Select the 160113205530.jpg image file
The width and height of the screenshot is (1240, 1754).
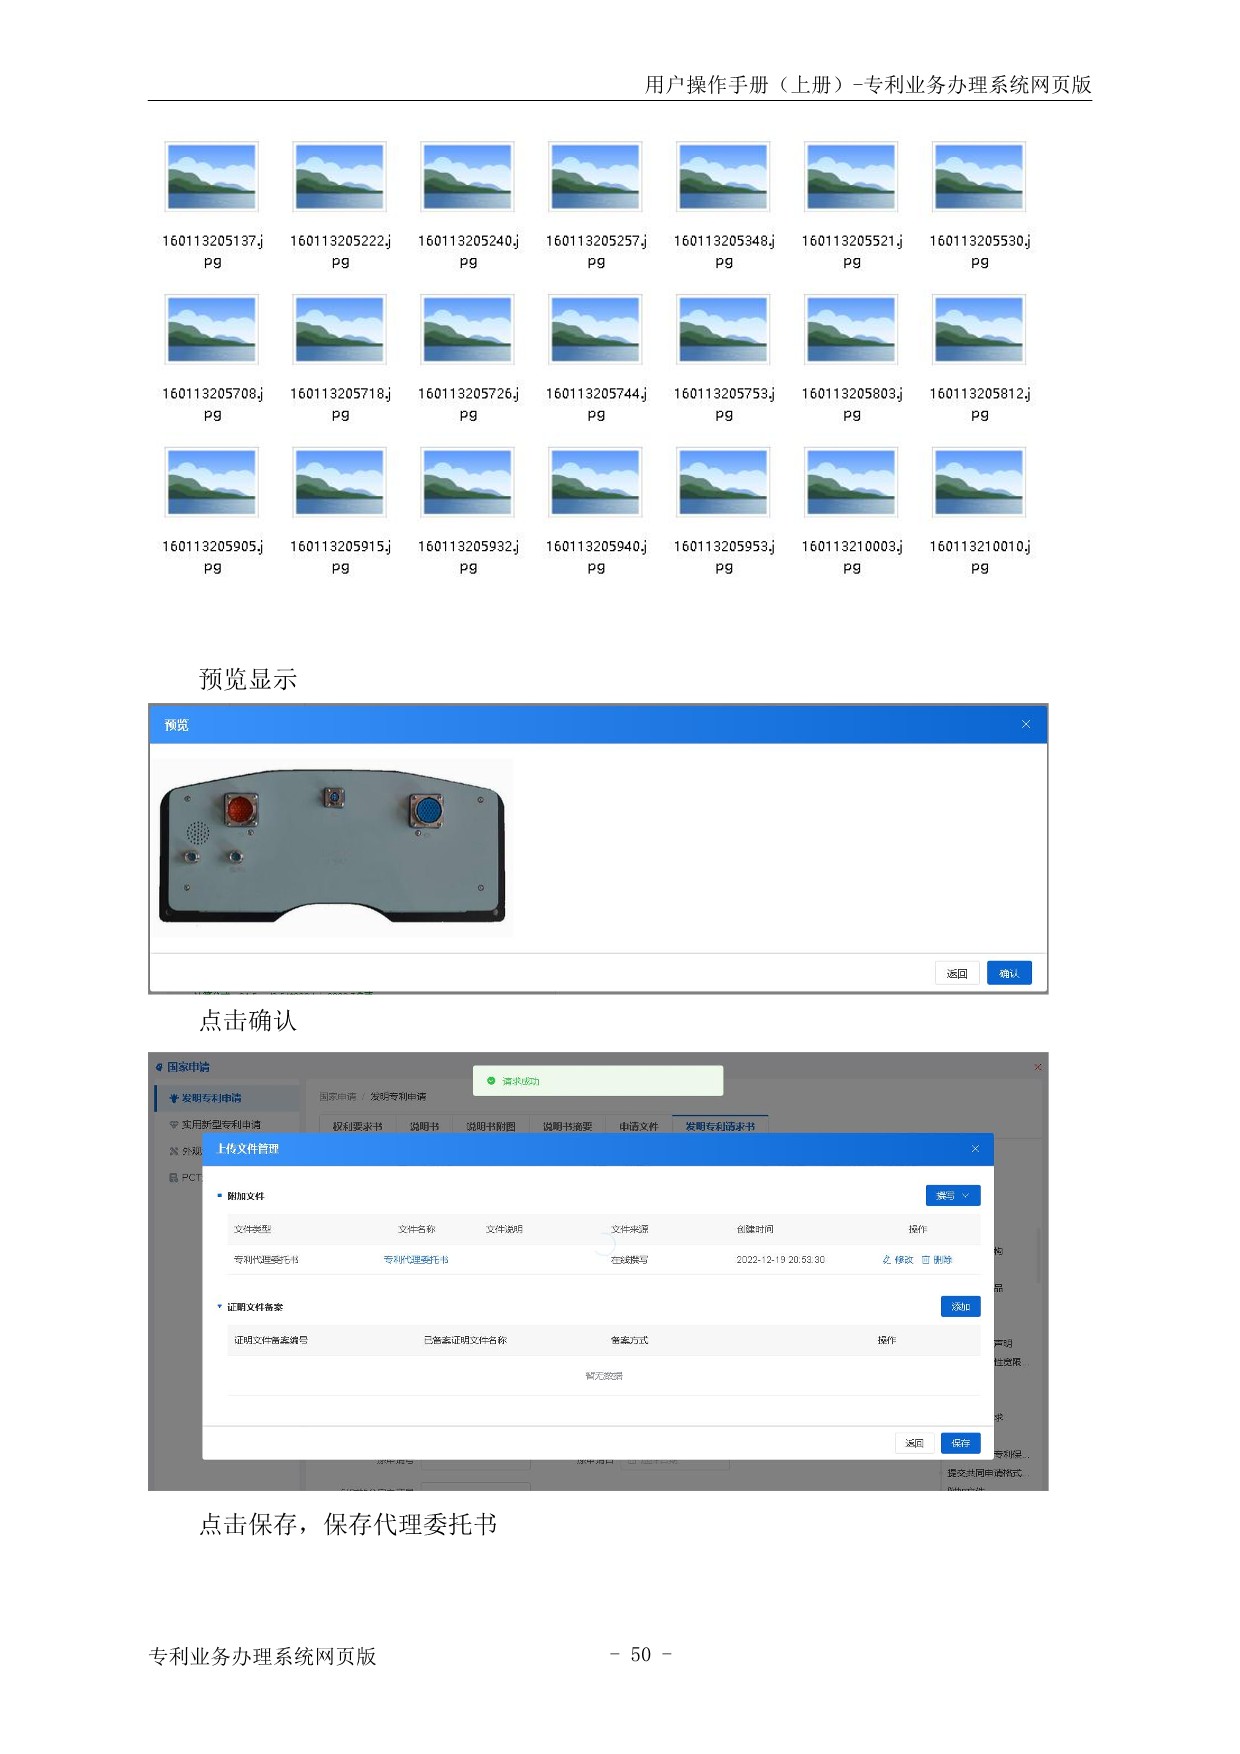979,177
